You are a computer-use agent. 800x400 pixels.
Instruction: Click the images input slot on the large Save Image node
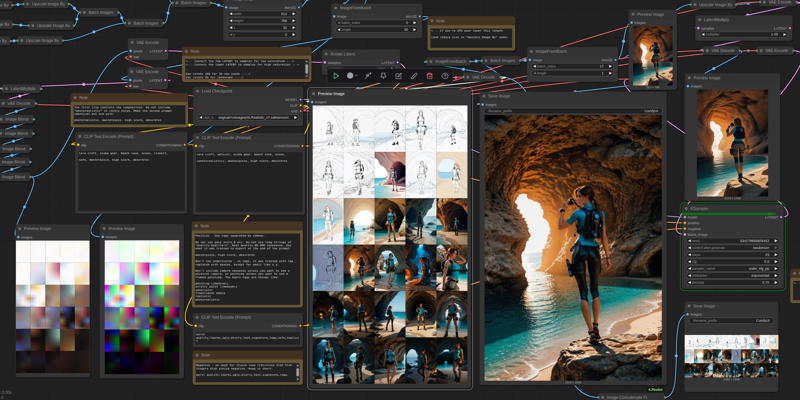pos(482,105)
